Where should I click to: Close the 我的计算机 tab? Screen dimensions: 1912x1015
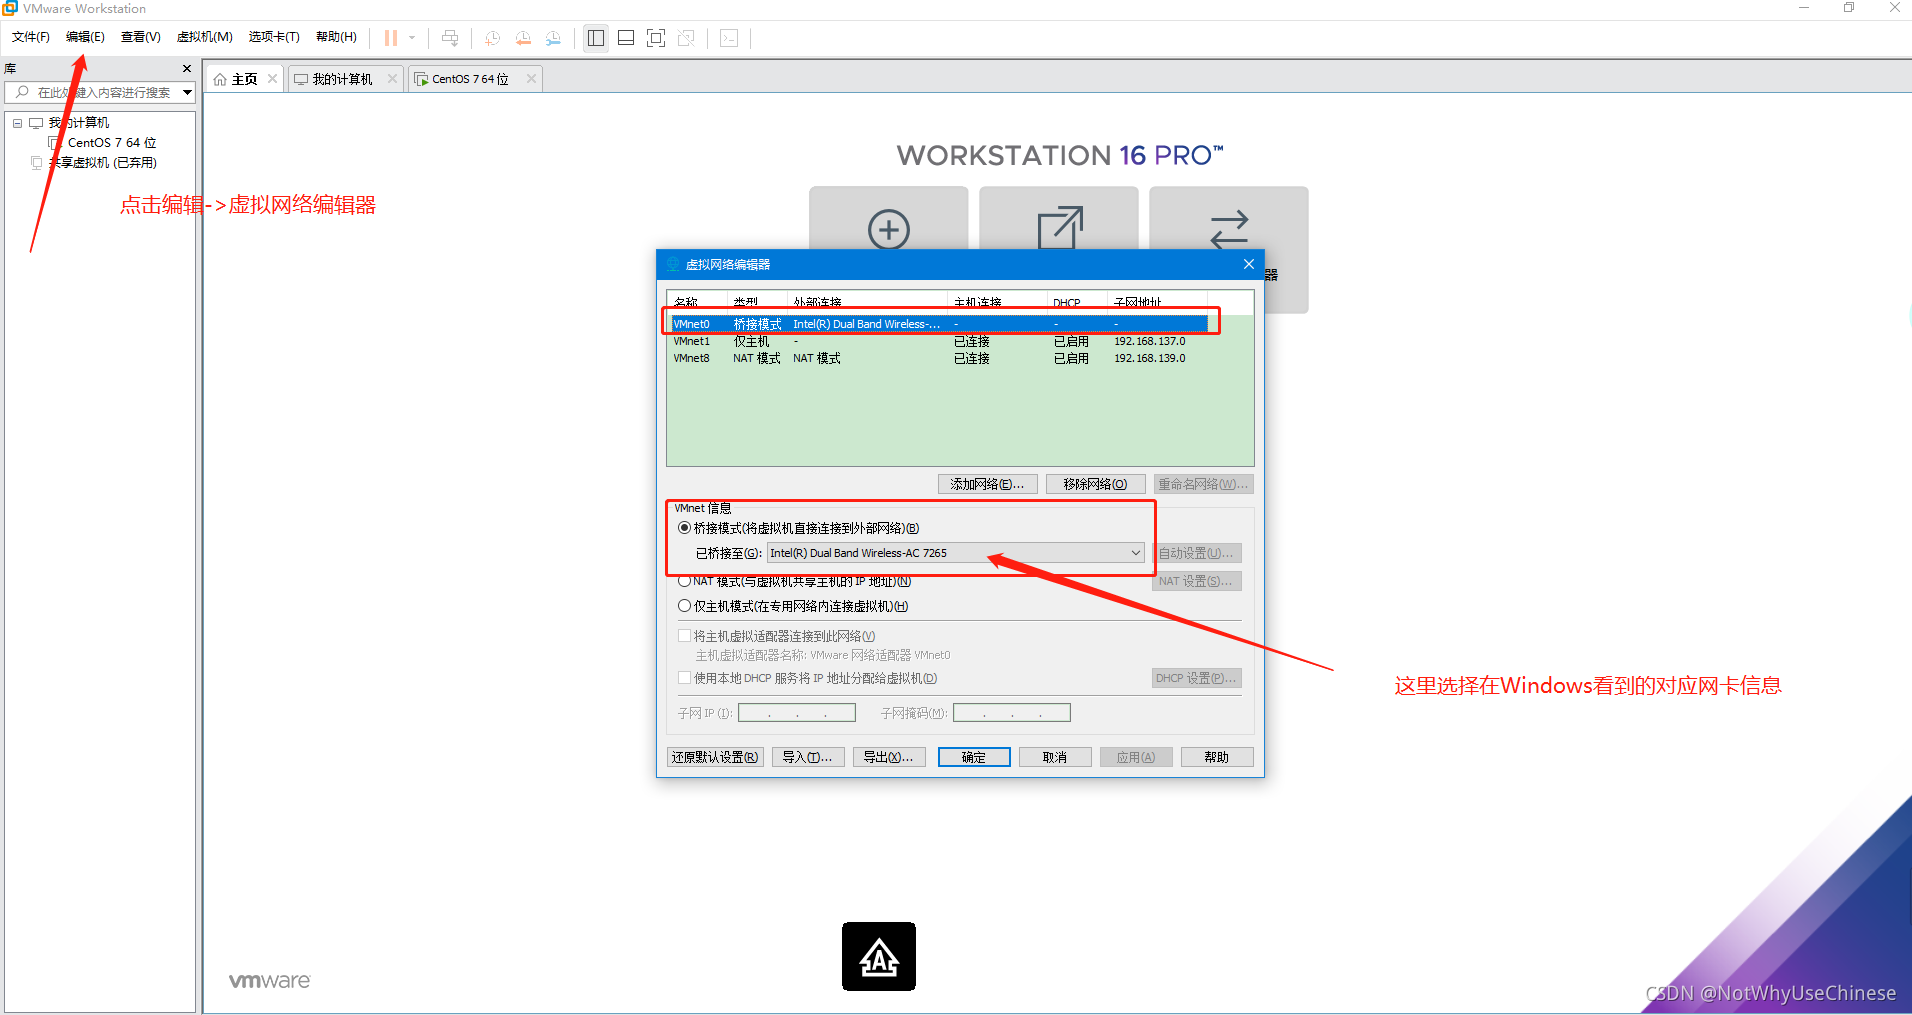pos(392,78)
